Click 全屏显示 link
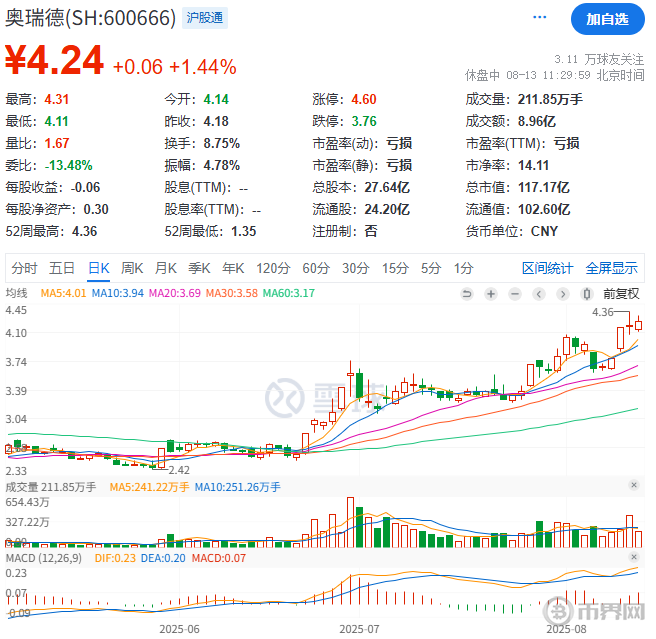This screenshot has height=639, width=656. click(611, 268)
